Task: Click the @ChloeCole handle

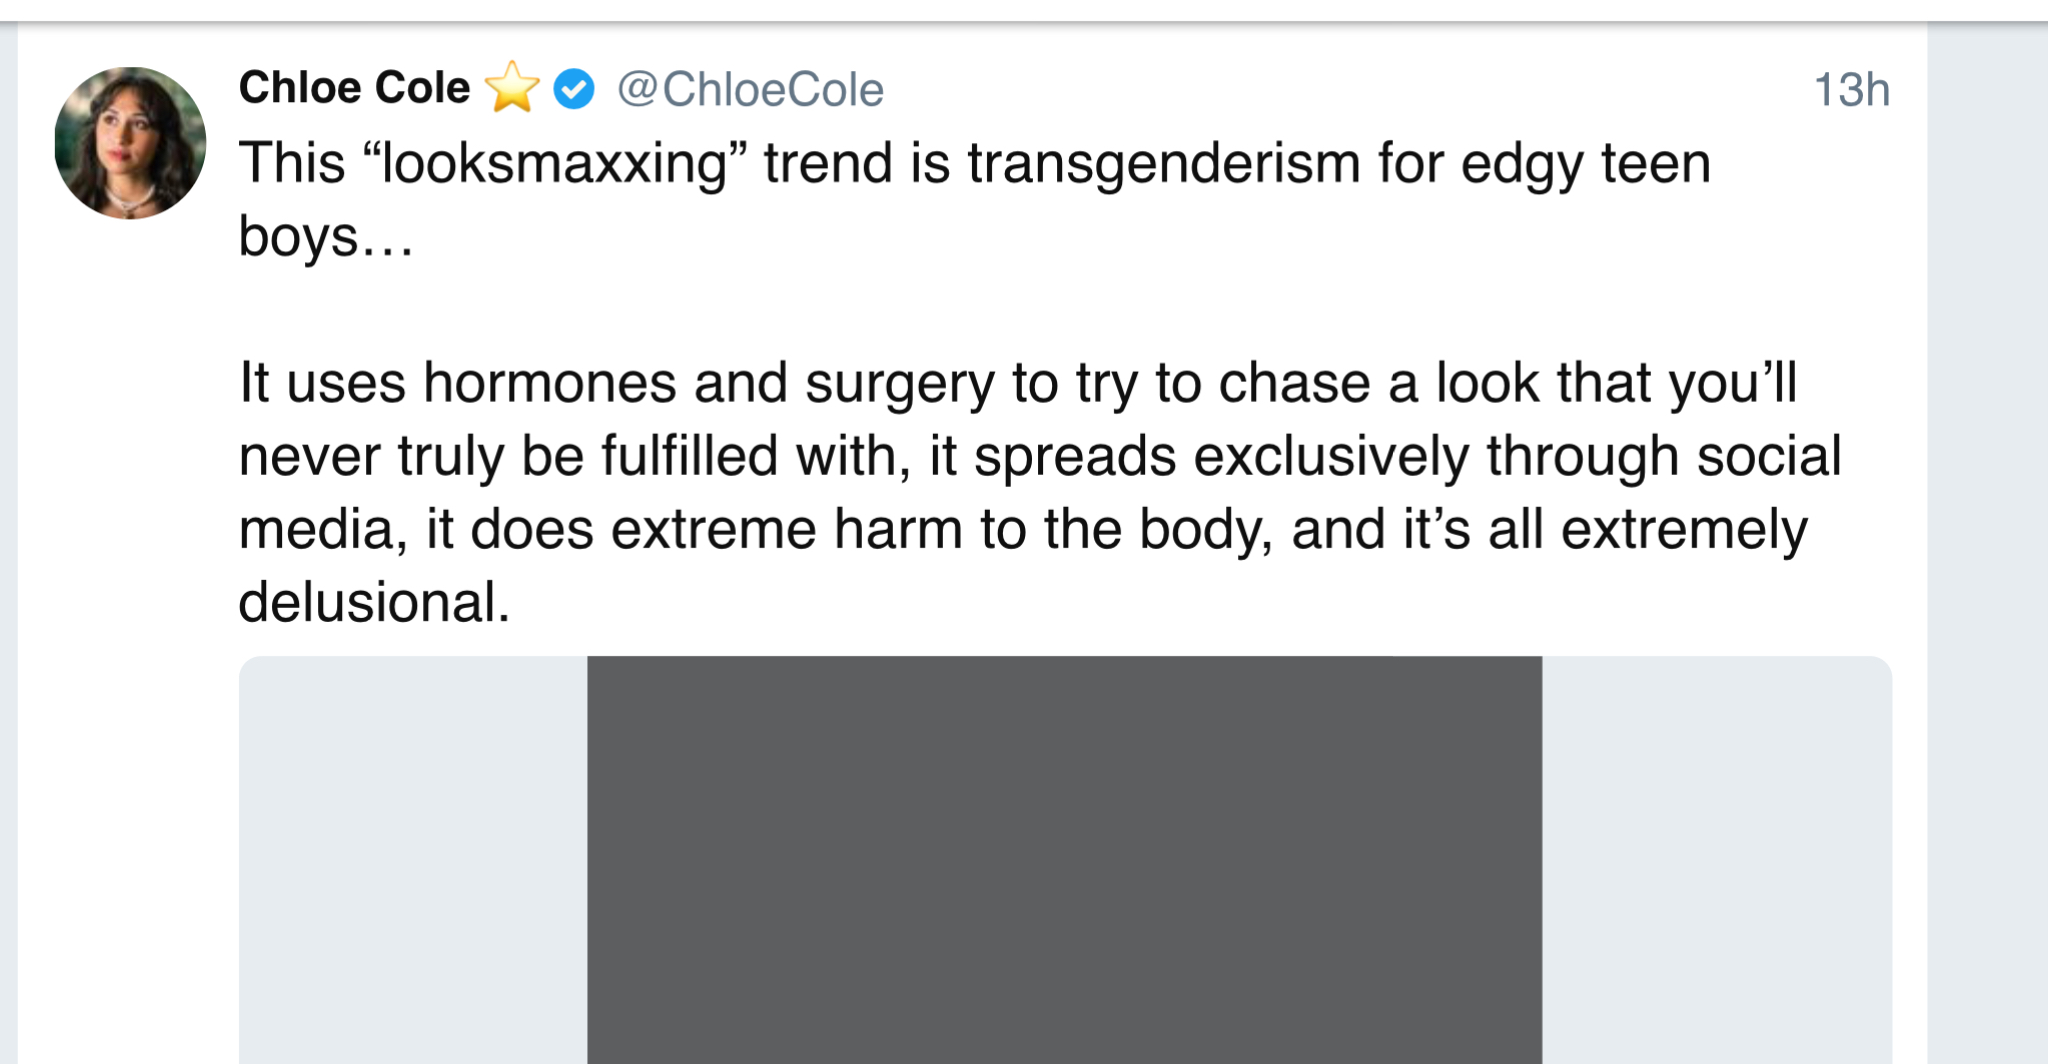Action: tap(750, 90)
